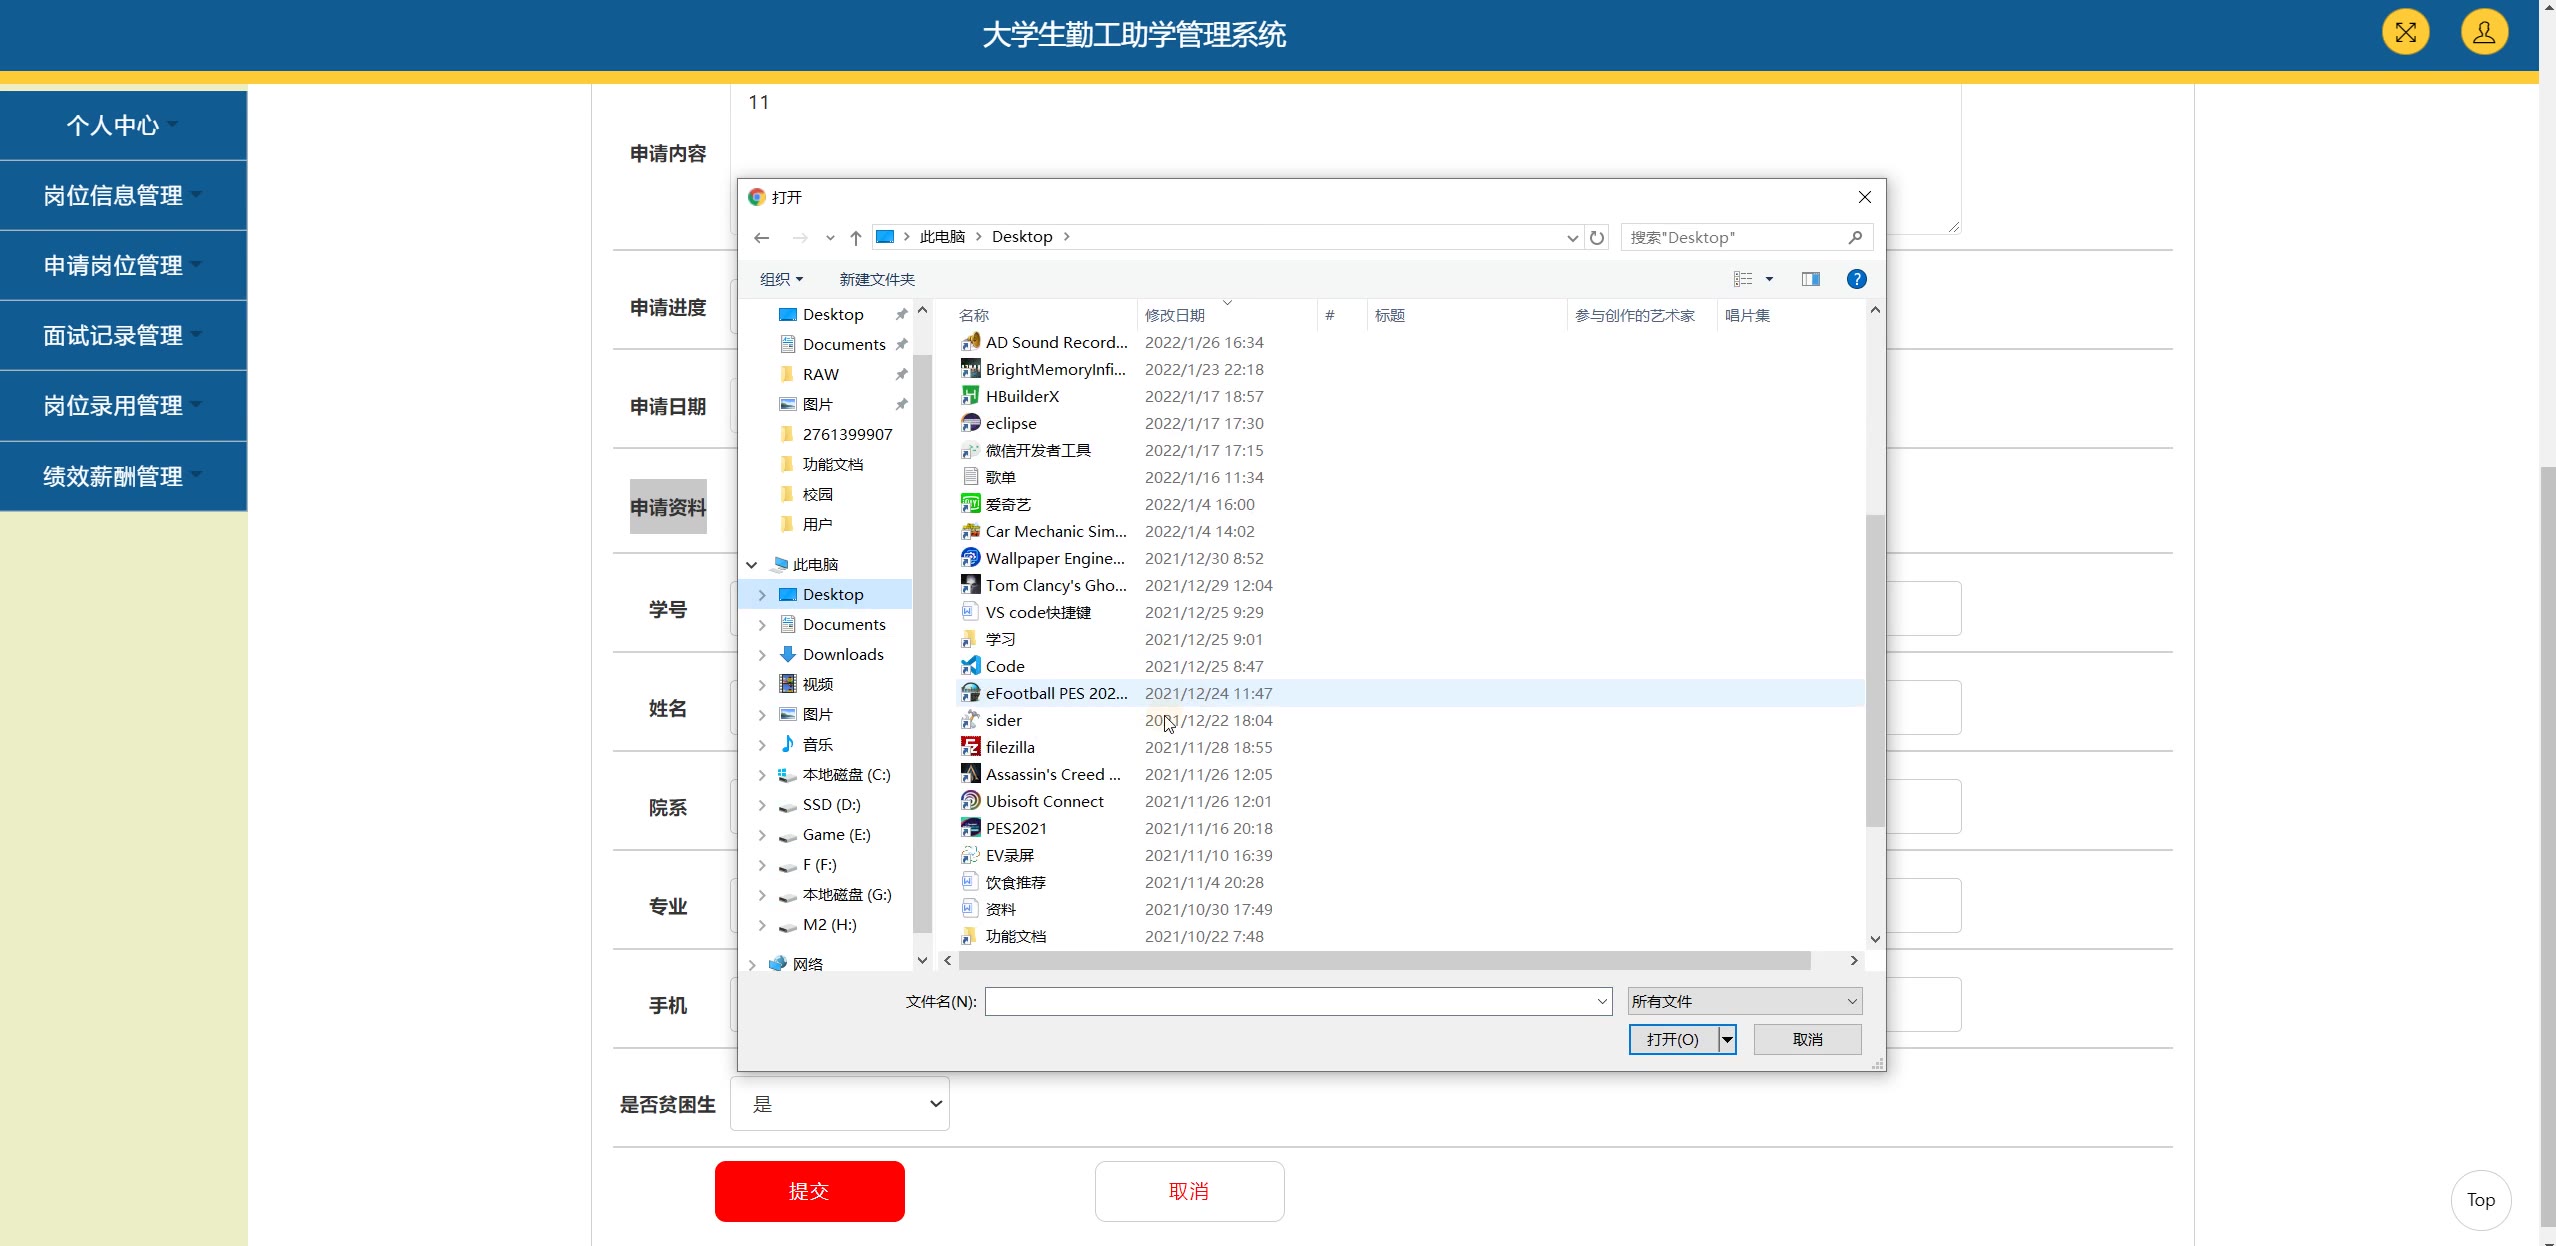This screenshot has width=2556, height=1246.
Task: Click the help question mark icon
Action: tap(1856, 279)
